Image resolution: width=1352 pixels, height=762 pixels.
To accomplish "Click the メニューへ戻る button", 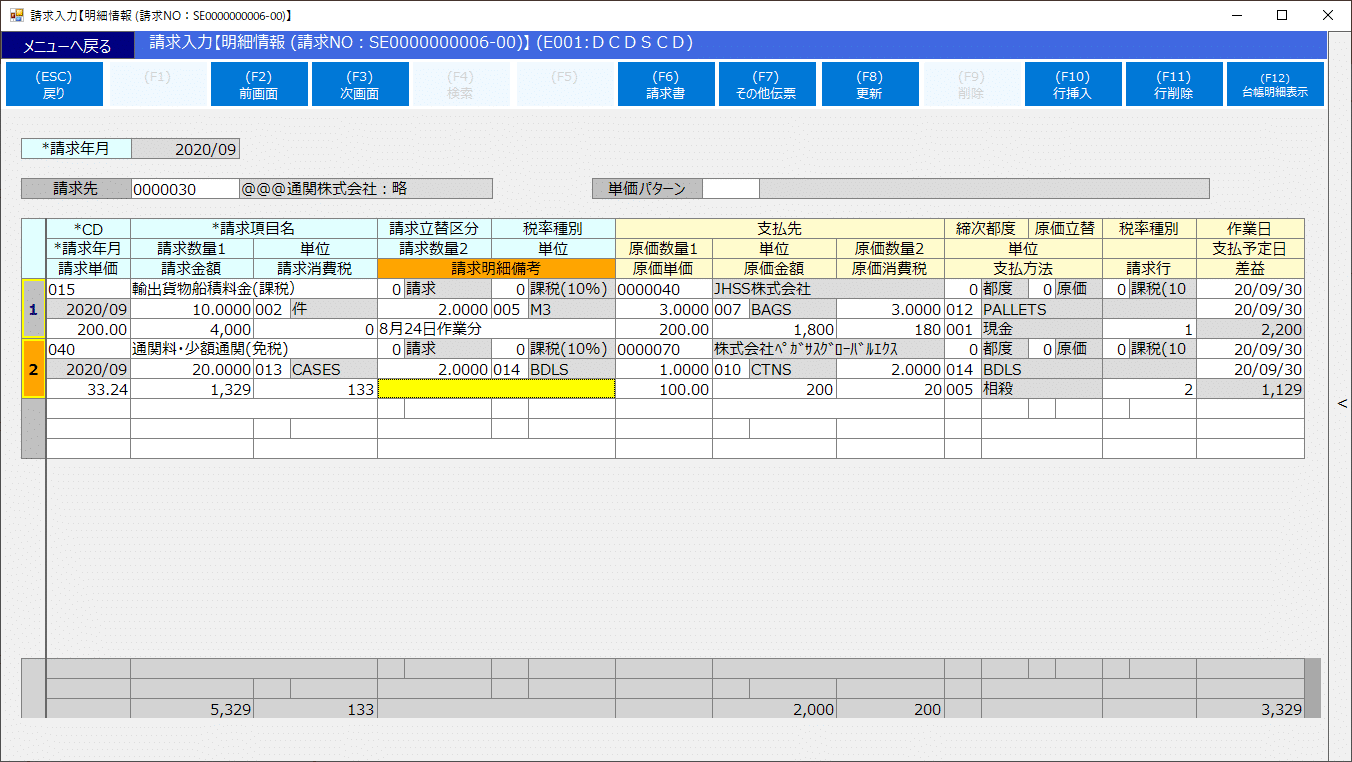I will [x=67, y=46].
